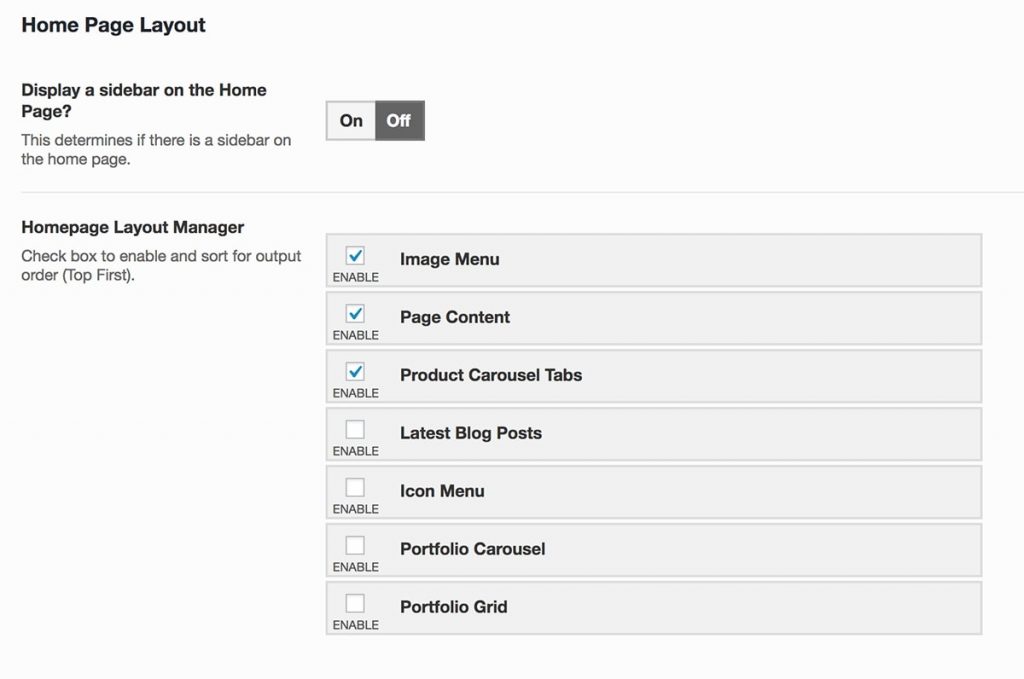The width and height of the screenshot is (1024, 679).
Task: Enable the Portfolio Carousel checkbox
Action: (355, 545)
